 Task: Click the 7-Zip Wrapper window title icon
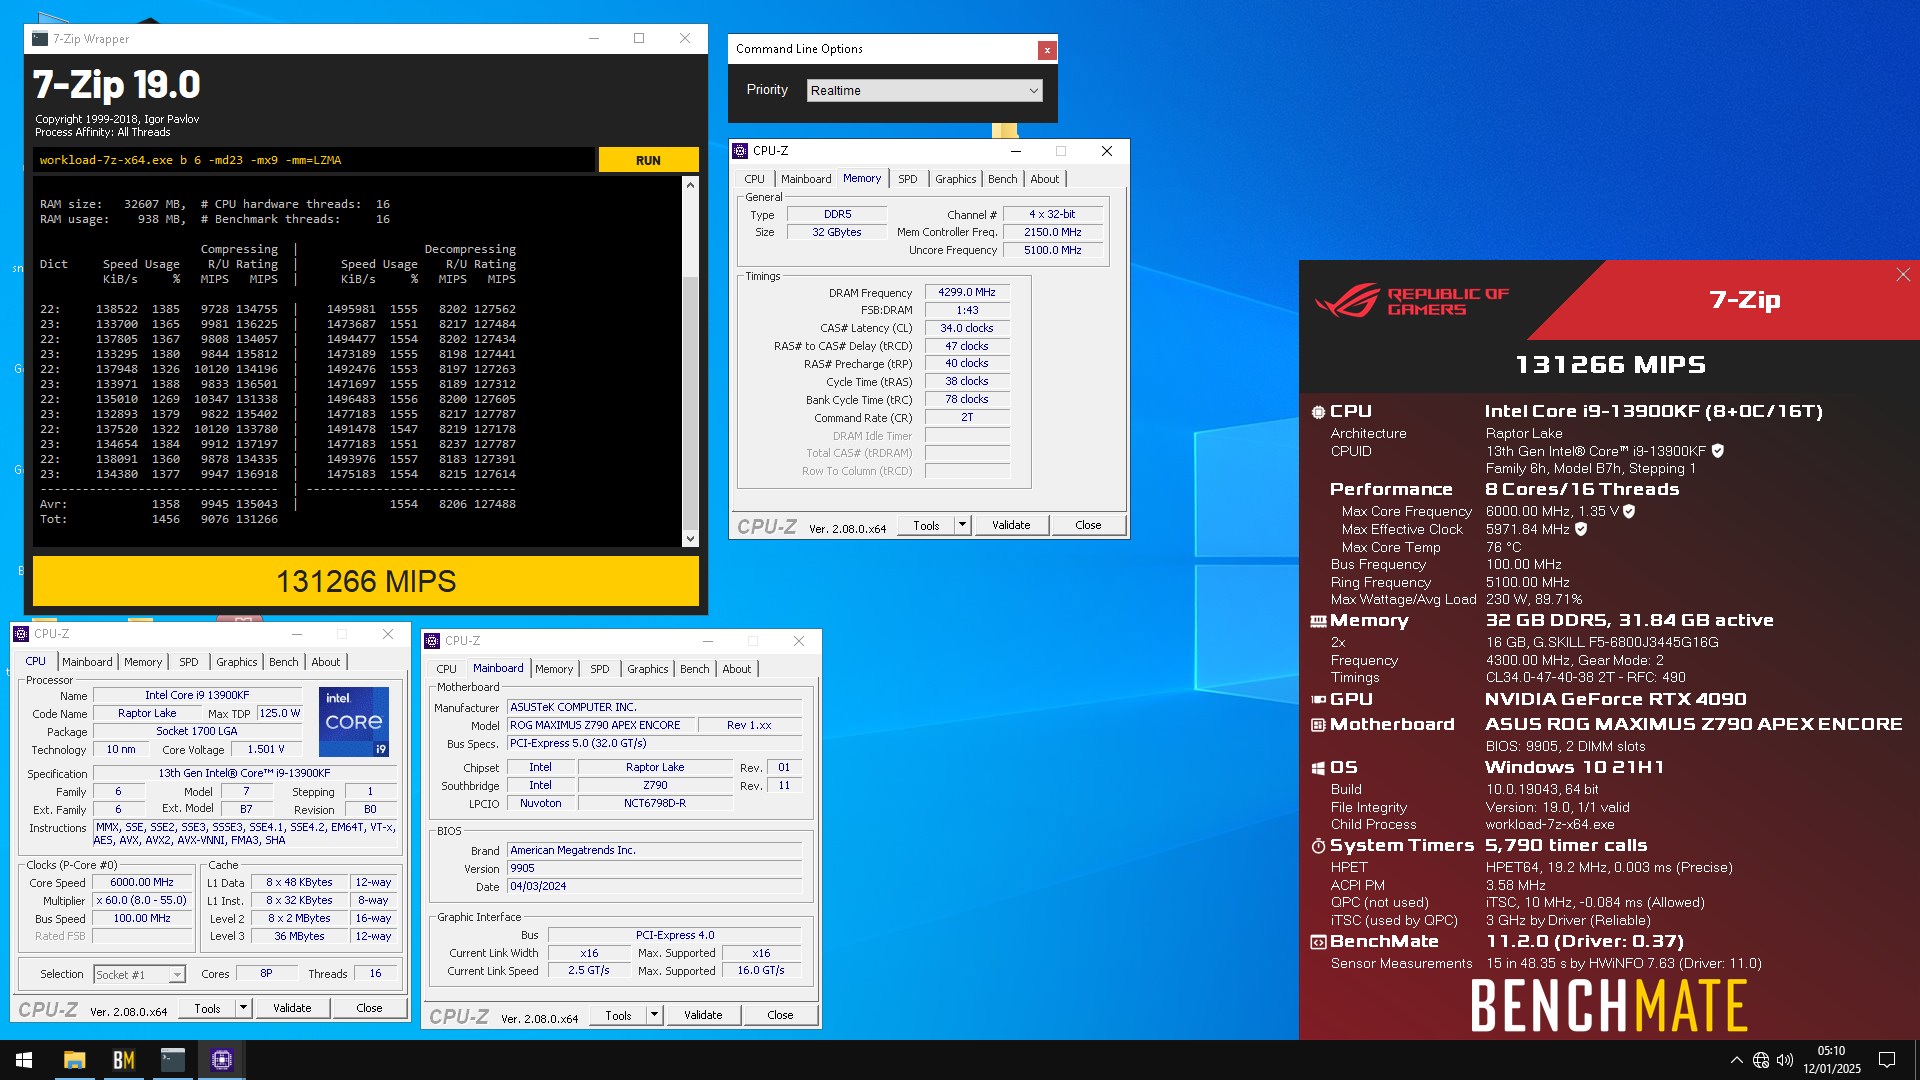(40, 39)
